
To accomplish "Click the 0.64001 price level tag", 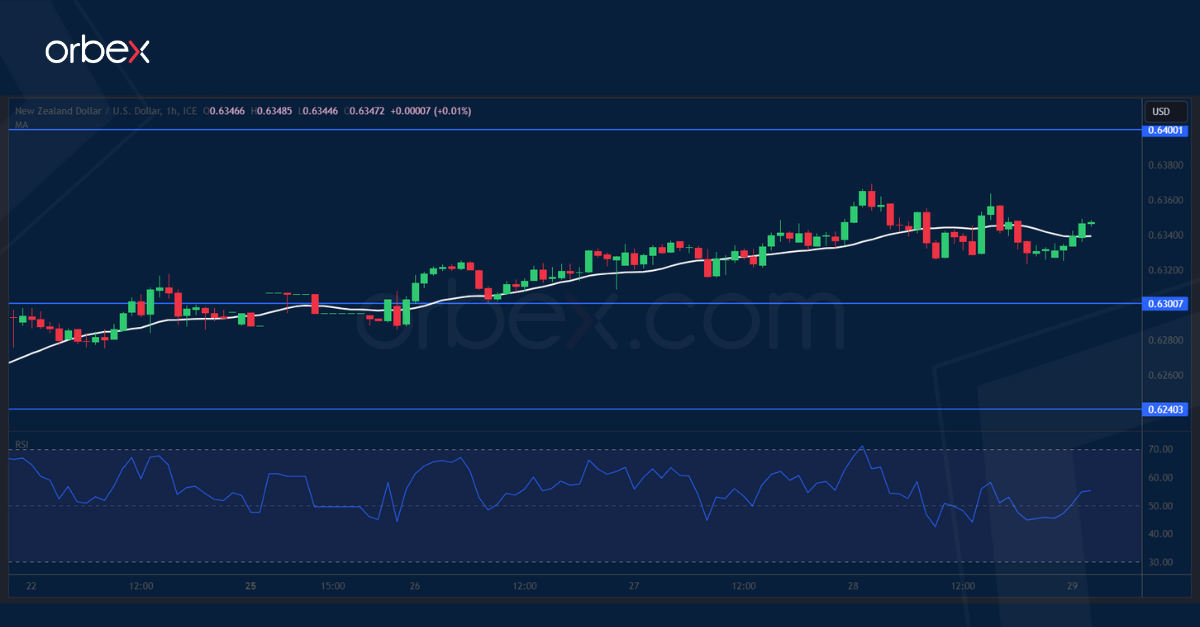I will click(x=1163, y=130).
